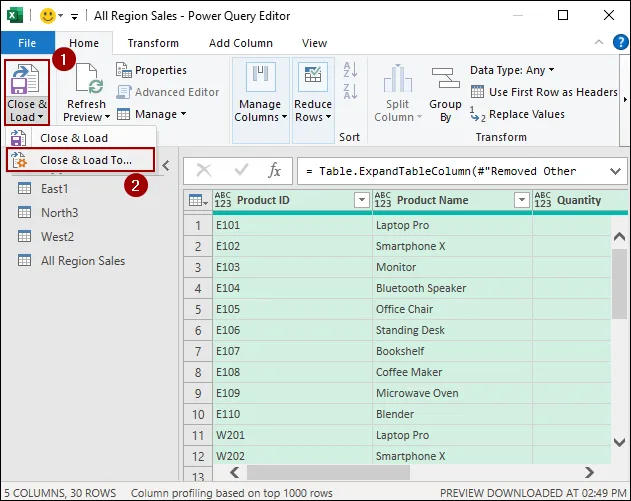Select the All Region Sales query
The image size is (631, 501).
click(83, 261)
